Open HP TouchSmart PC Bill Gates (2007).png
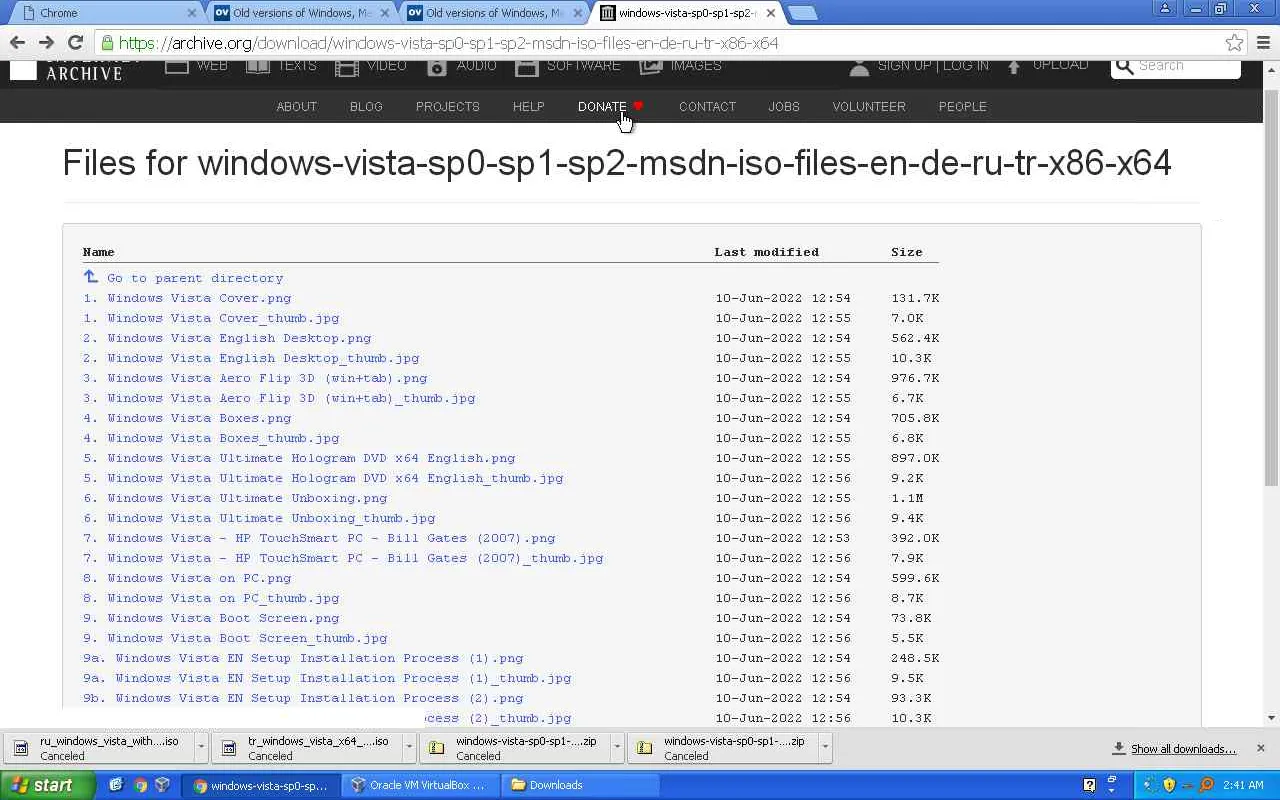The height and width of the screenshot is (800, 1280). point(319,538)
